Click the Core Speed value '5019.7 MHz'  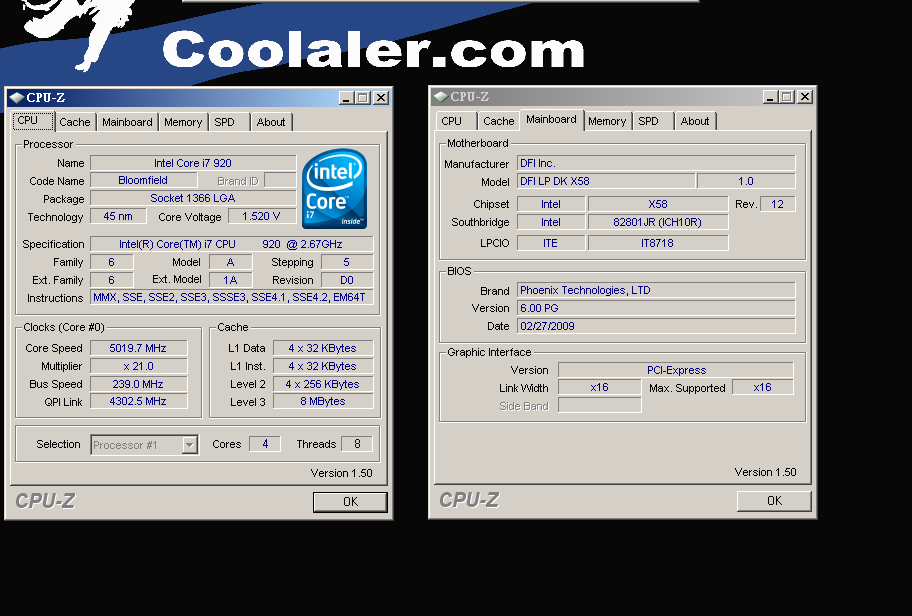[138, 348]
